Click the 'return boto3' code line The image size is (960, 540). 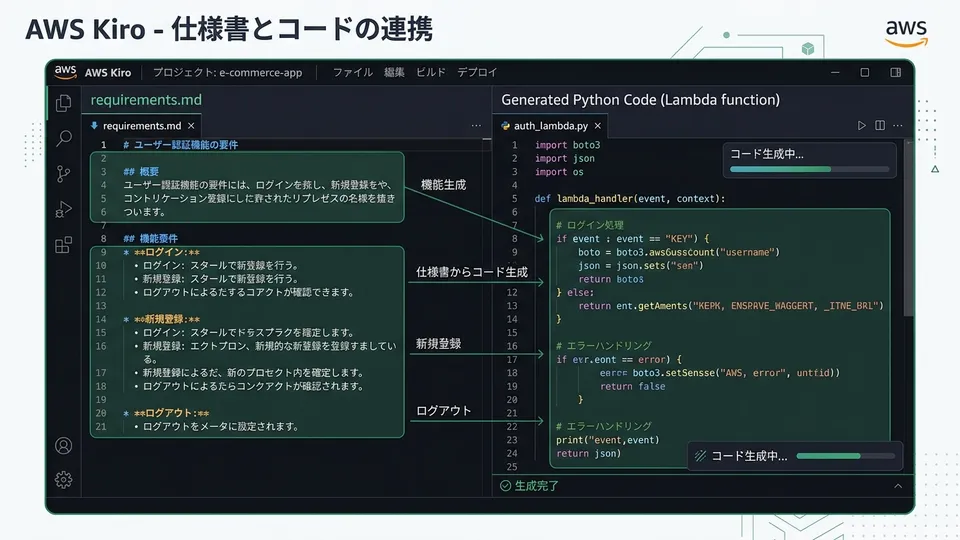click(611, 279)
